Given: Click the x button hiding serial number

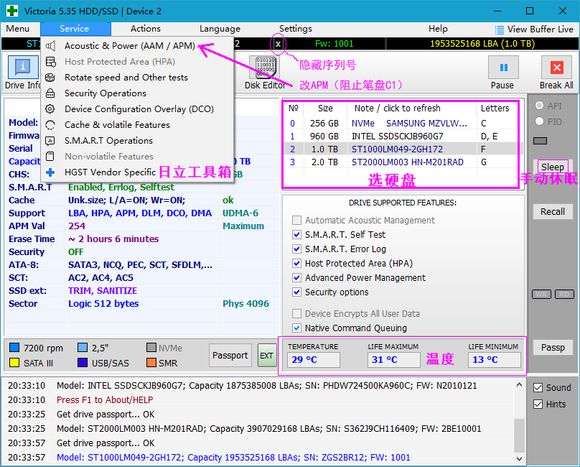Looking at the screenshot, I should pyautogui.click(x=278, y=44).
